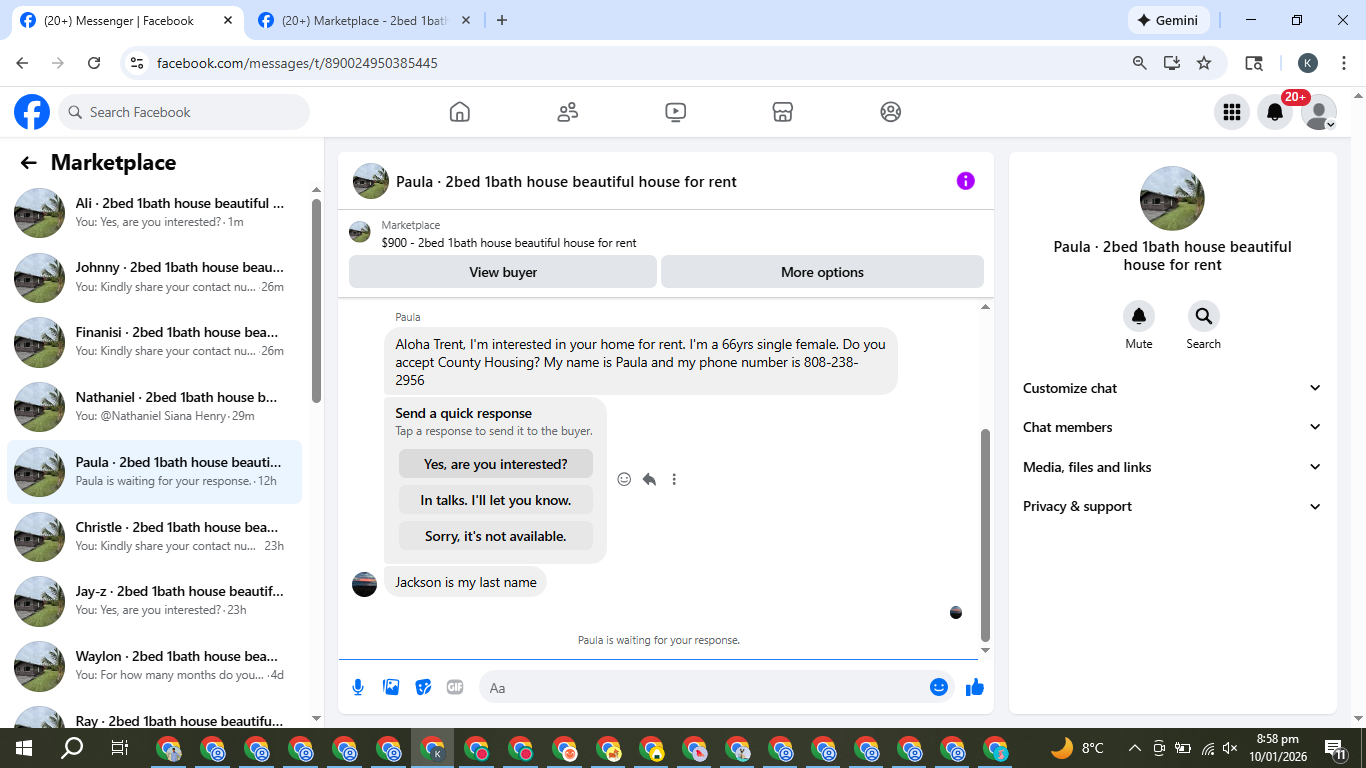Viewport: 1366px width, 768px height.
Task: Open the emoji picker in message box
Action: click(x=938, y=687)
